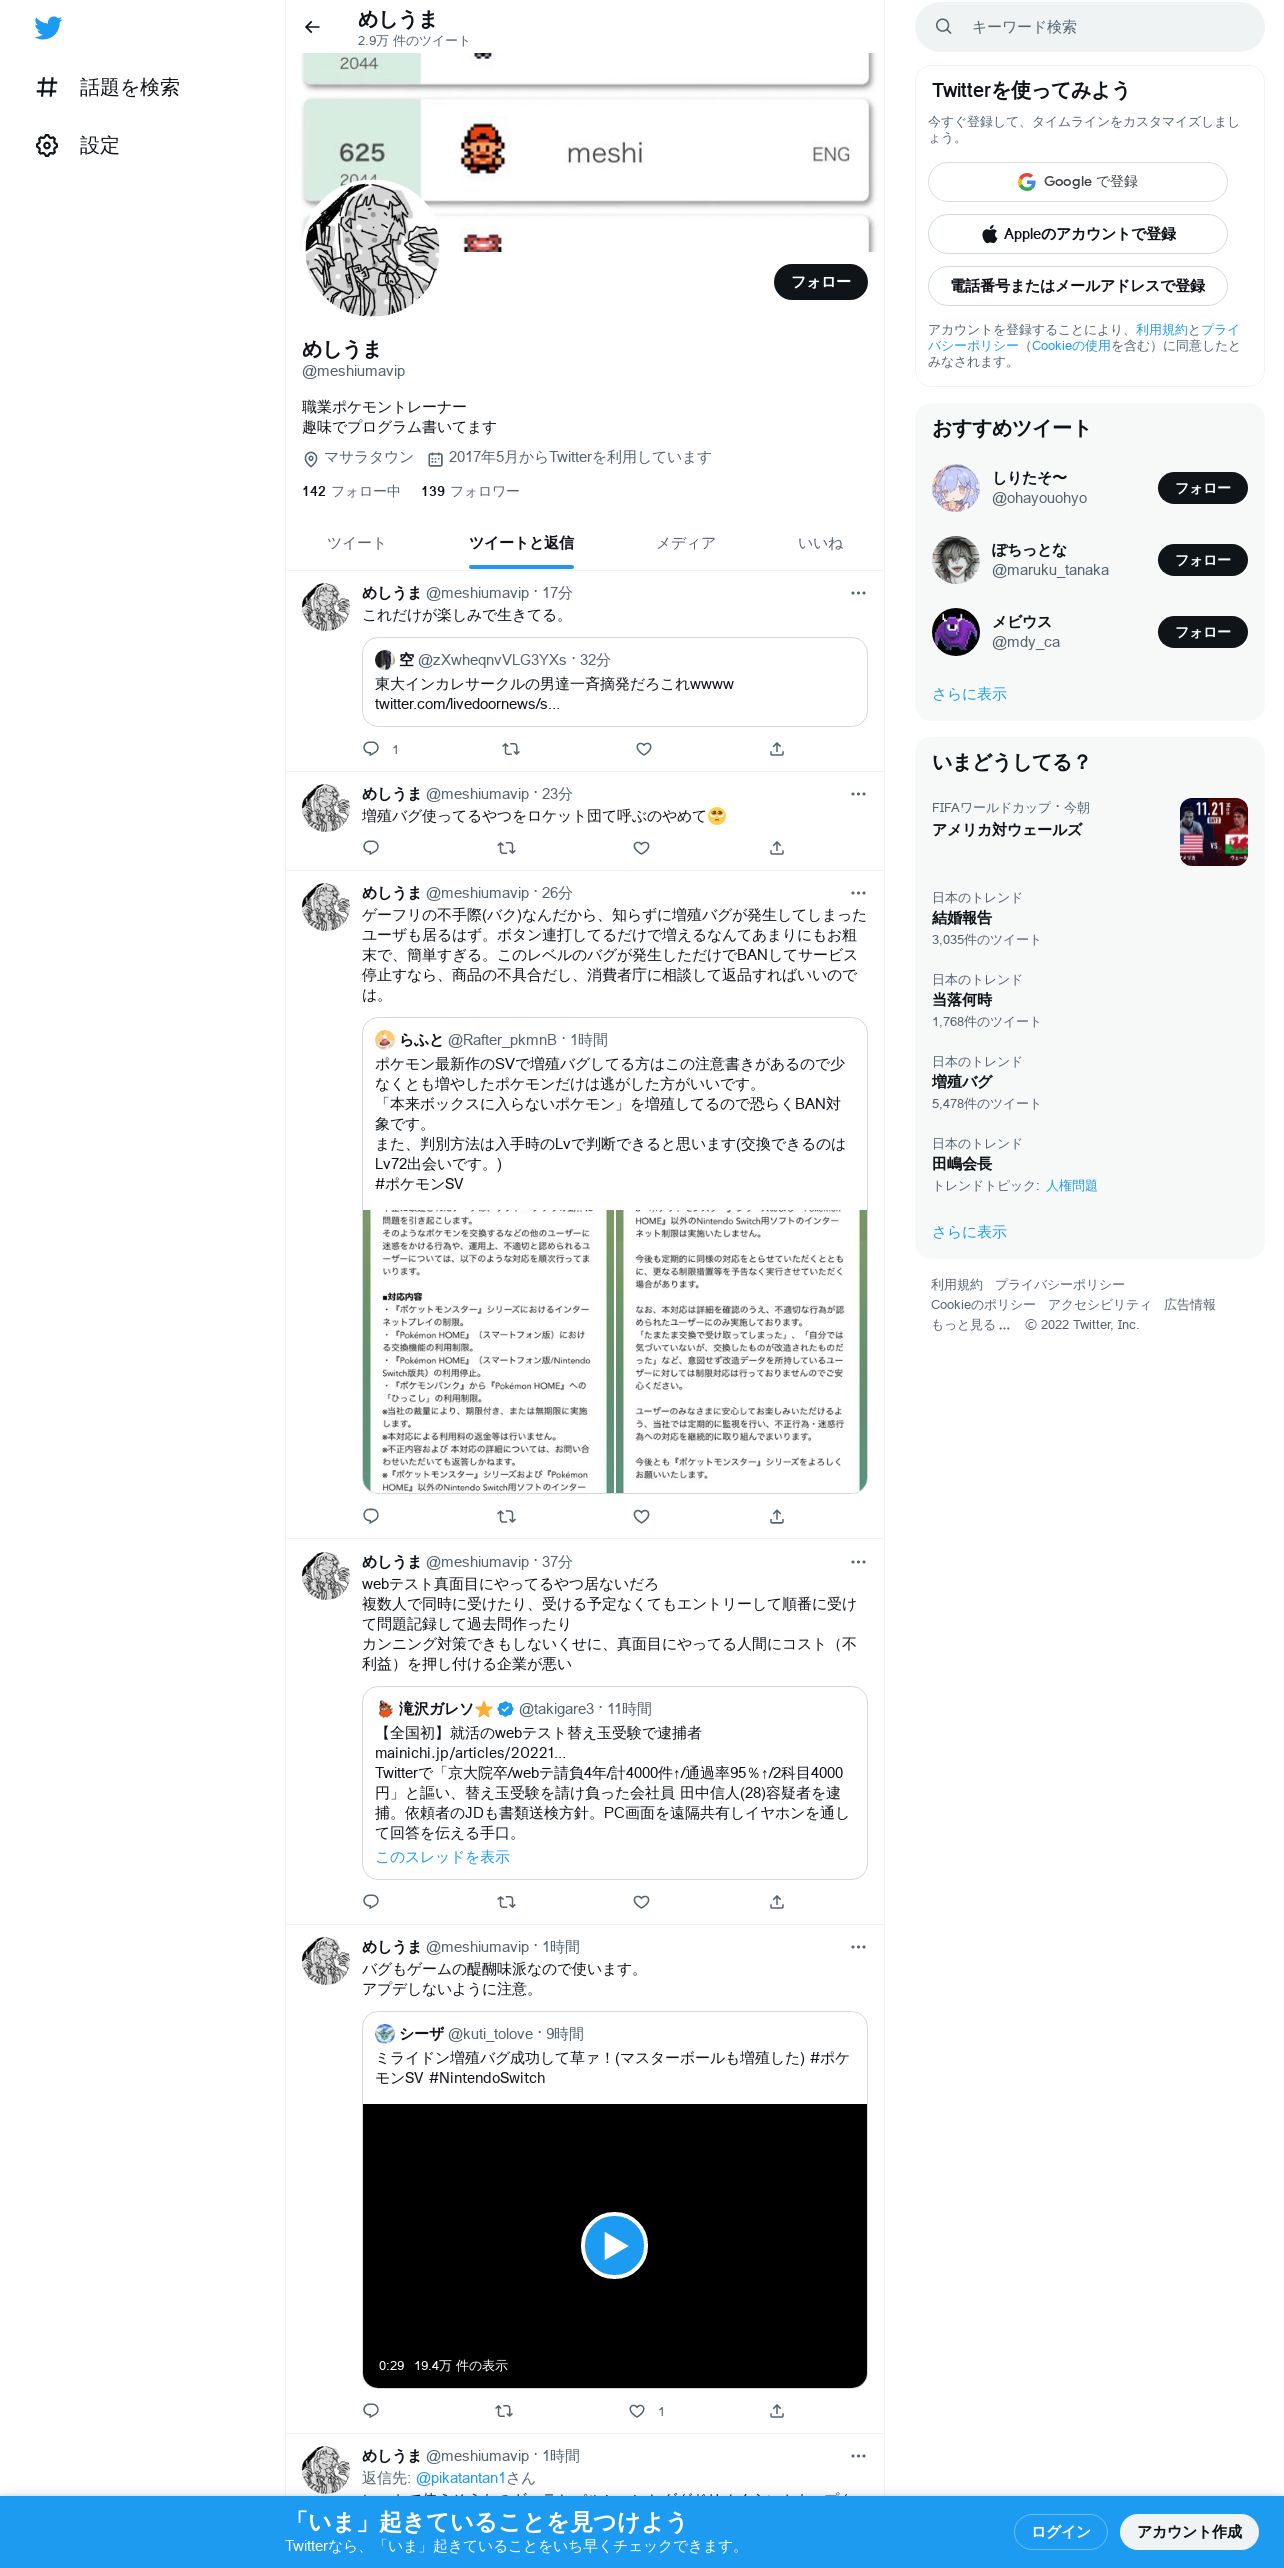Open more menu on 17分 tweet
Viewport: 1284px width, 2568px height.
point(858,593)
